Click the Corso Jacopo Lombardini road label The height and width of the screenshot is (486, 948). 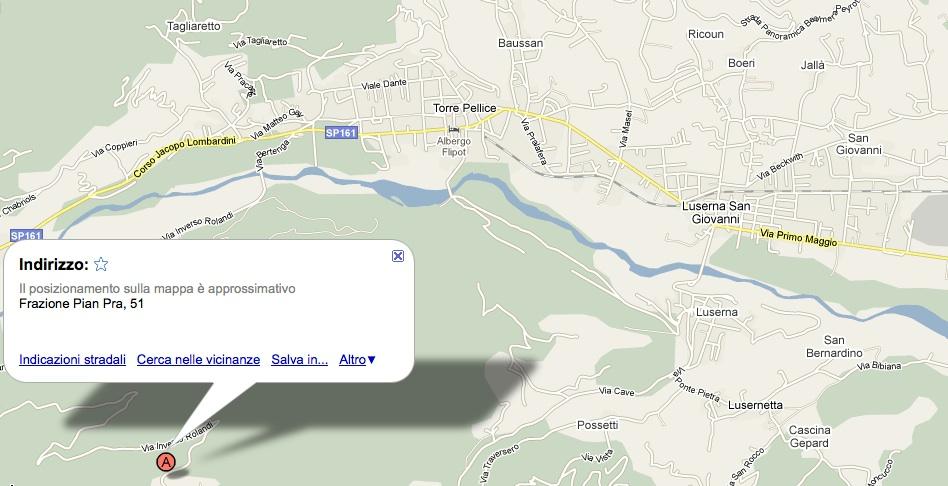pyautogui.click(x=184, y=157)
